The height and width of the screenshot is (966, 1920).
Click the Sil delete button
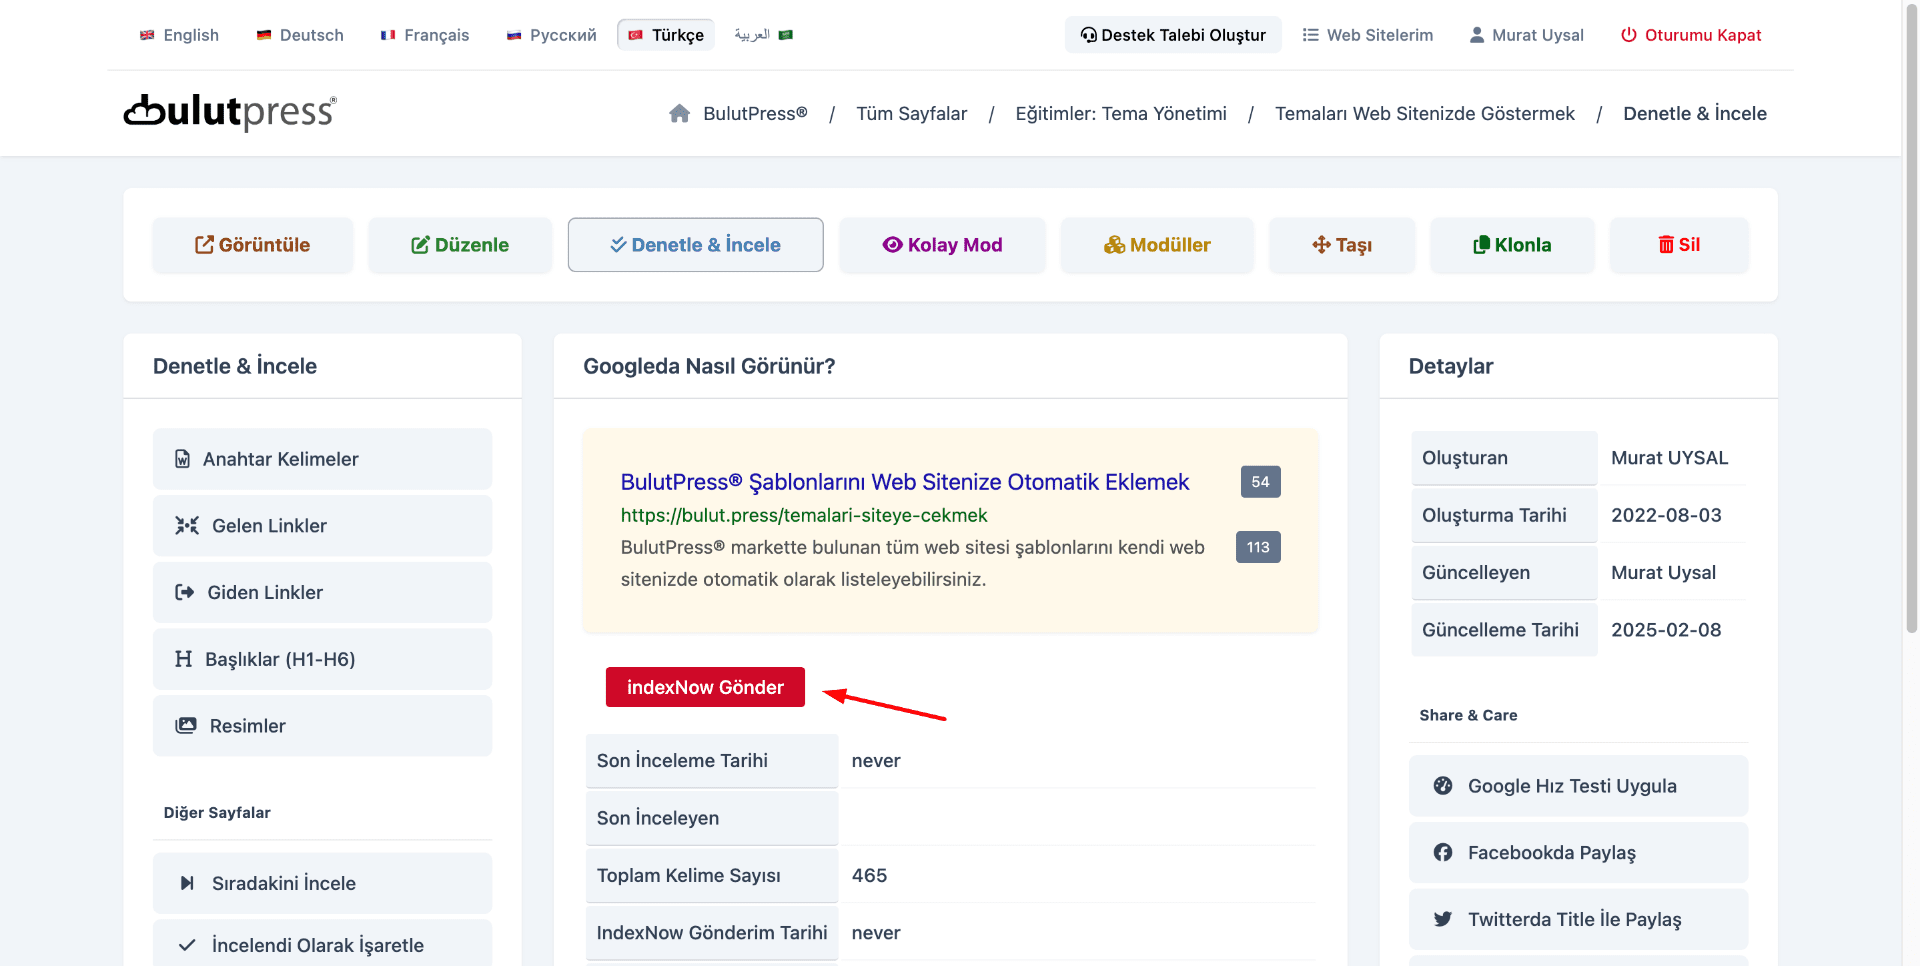(x=1679, y=245)
